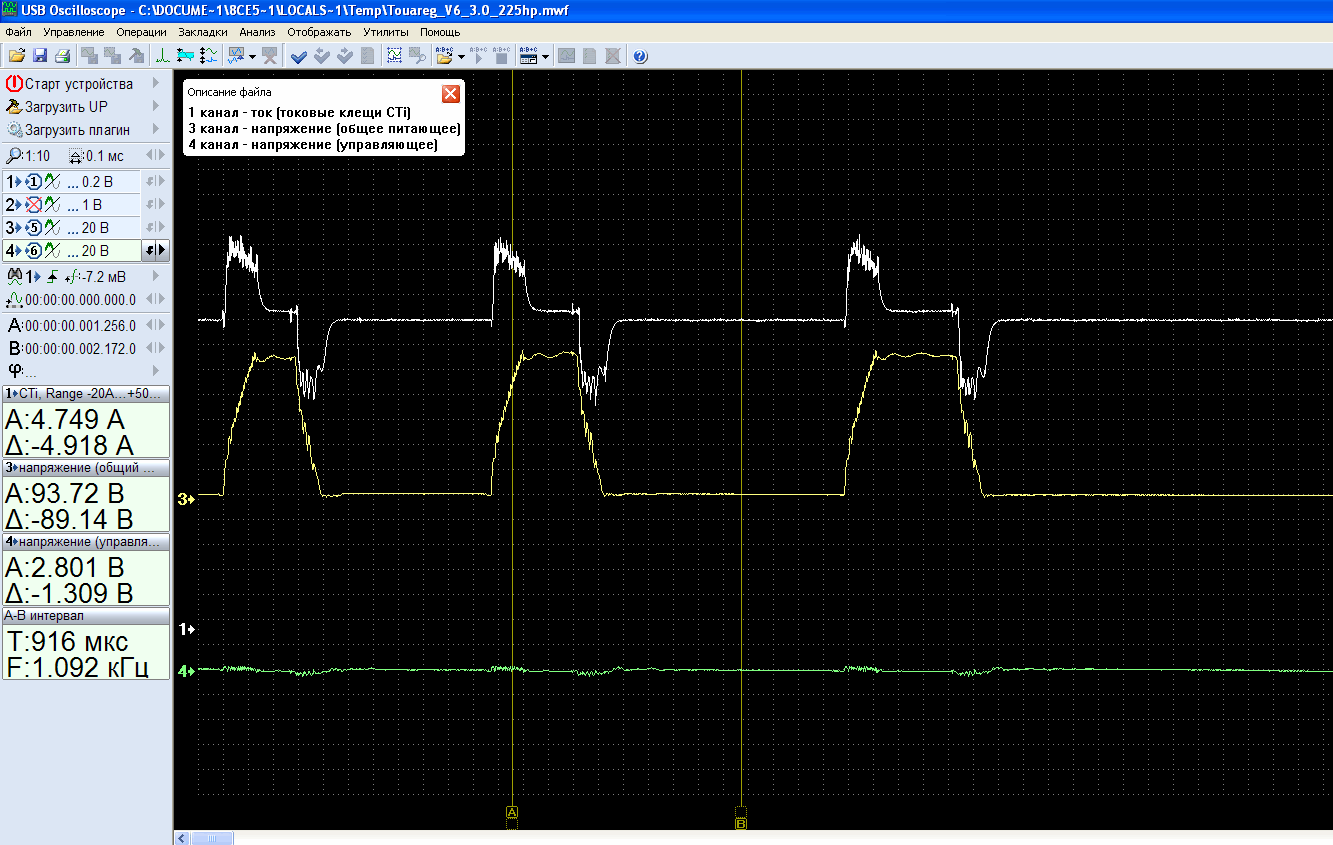Toggle channel 3 input circle icon
This screenshot has height=845, width=1333.
[x=32, y=228]
